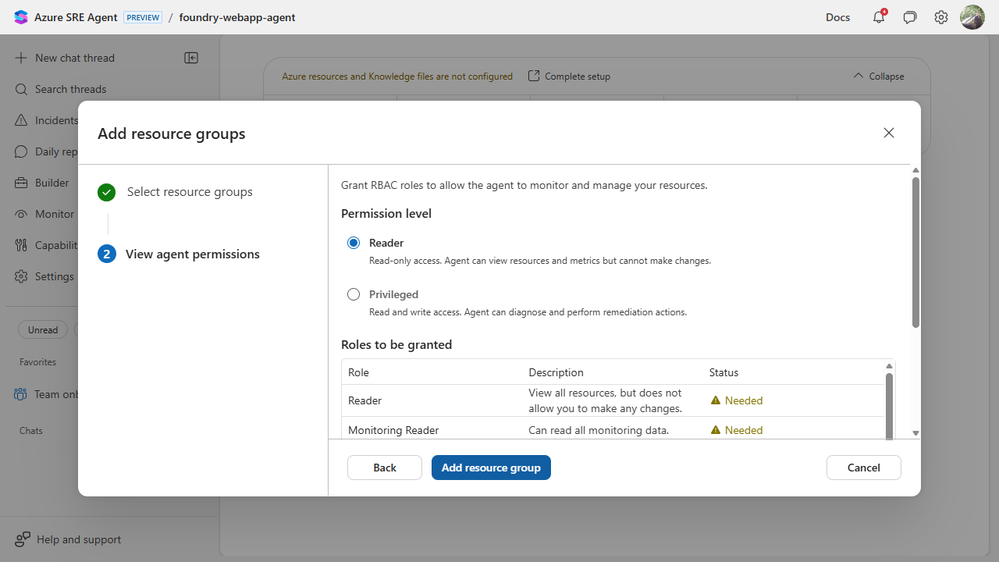
Task: Open Search threads
Action: pyautogui.click(x=71, y=89)
